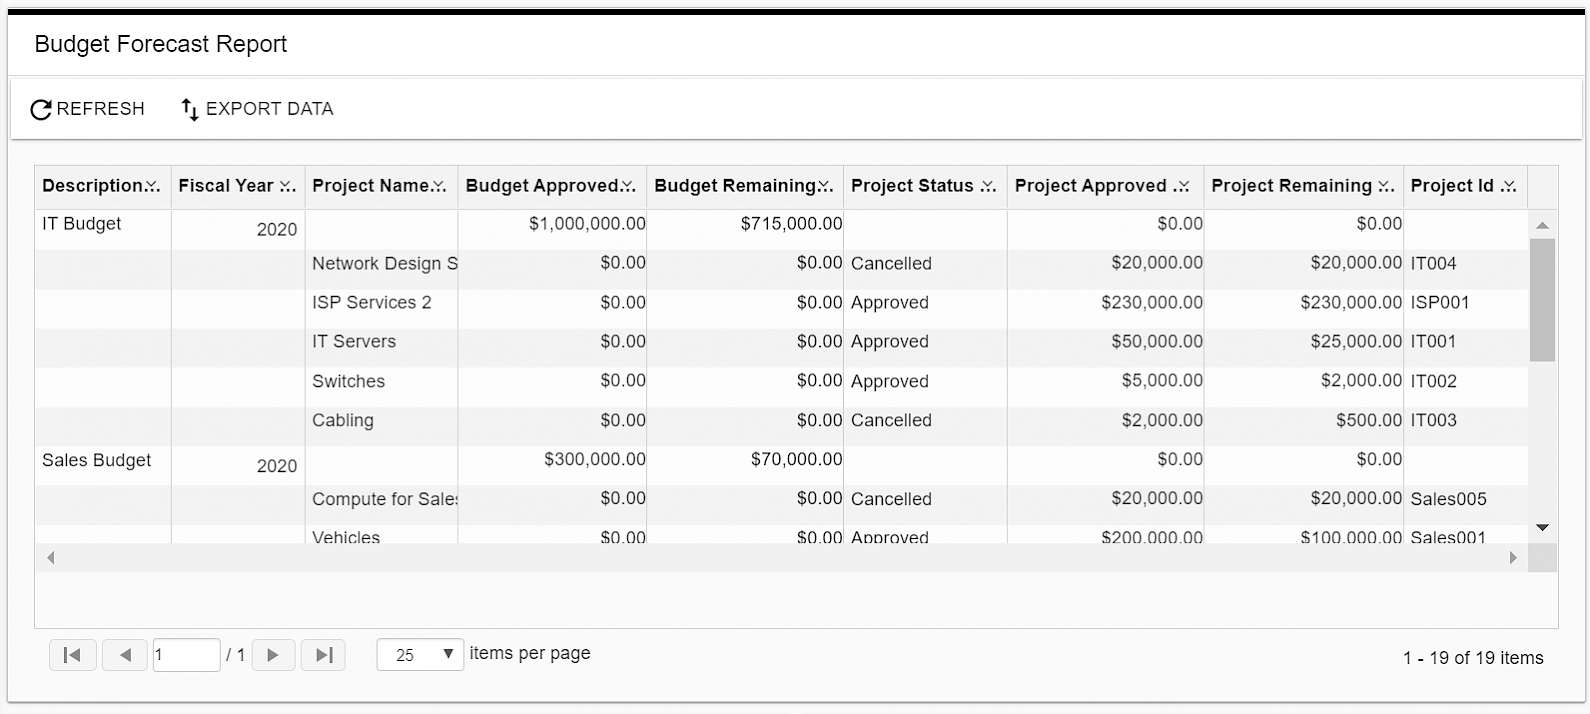Sort by clicking the Project Name header
The image size is (1590, 714).
tap(371, 186)
